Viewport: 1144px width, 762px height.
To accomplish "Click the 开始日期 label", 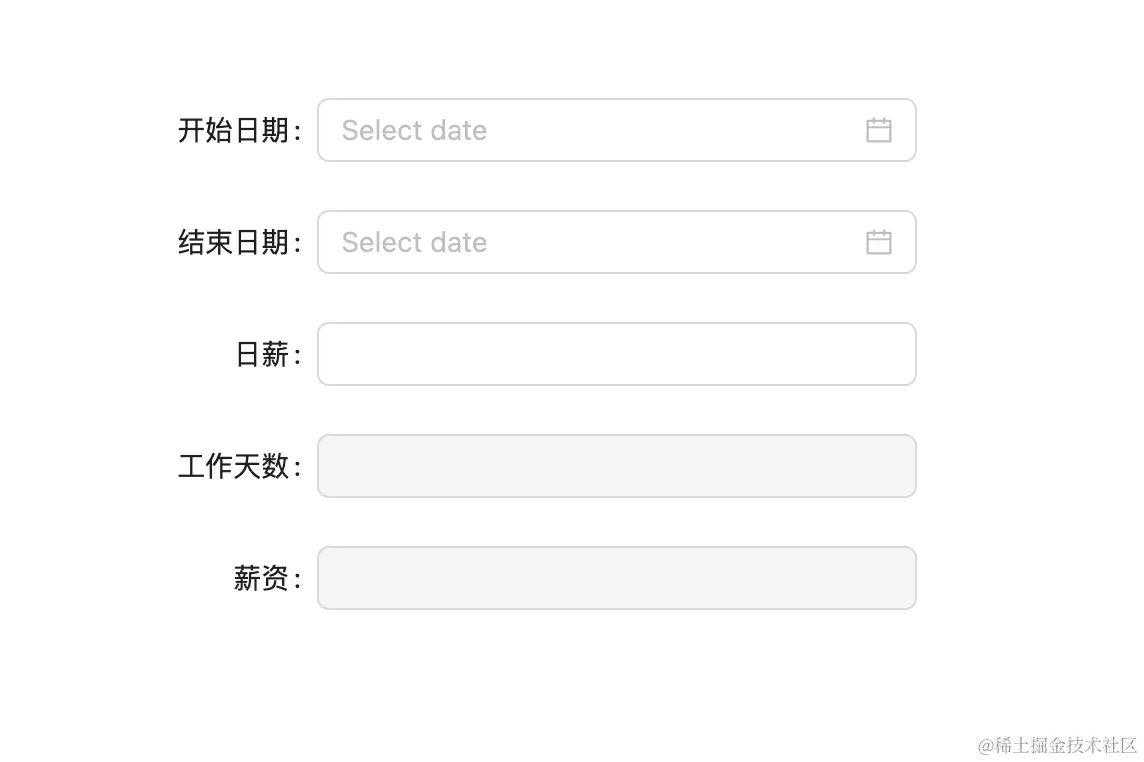I will pos(234,130).
